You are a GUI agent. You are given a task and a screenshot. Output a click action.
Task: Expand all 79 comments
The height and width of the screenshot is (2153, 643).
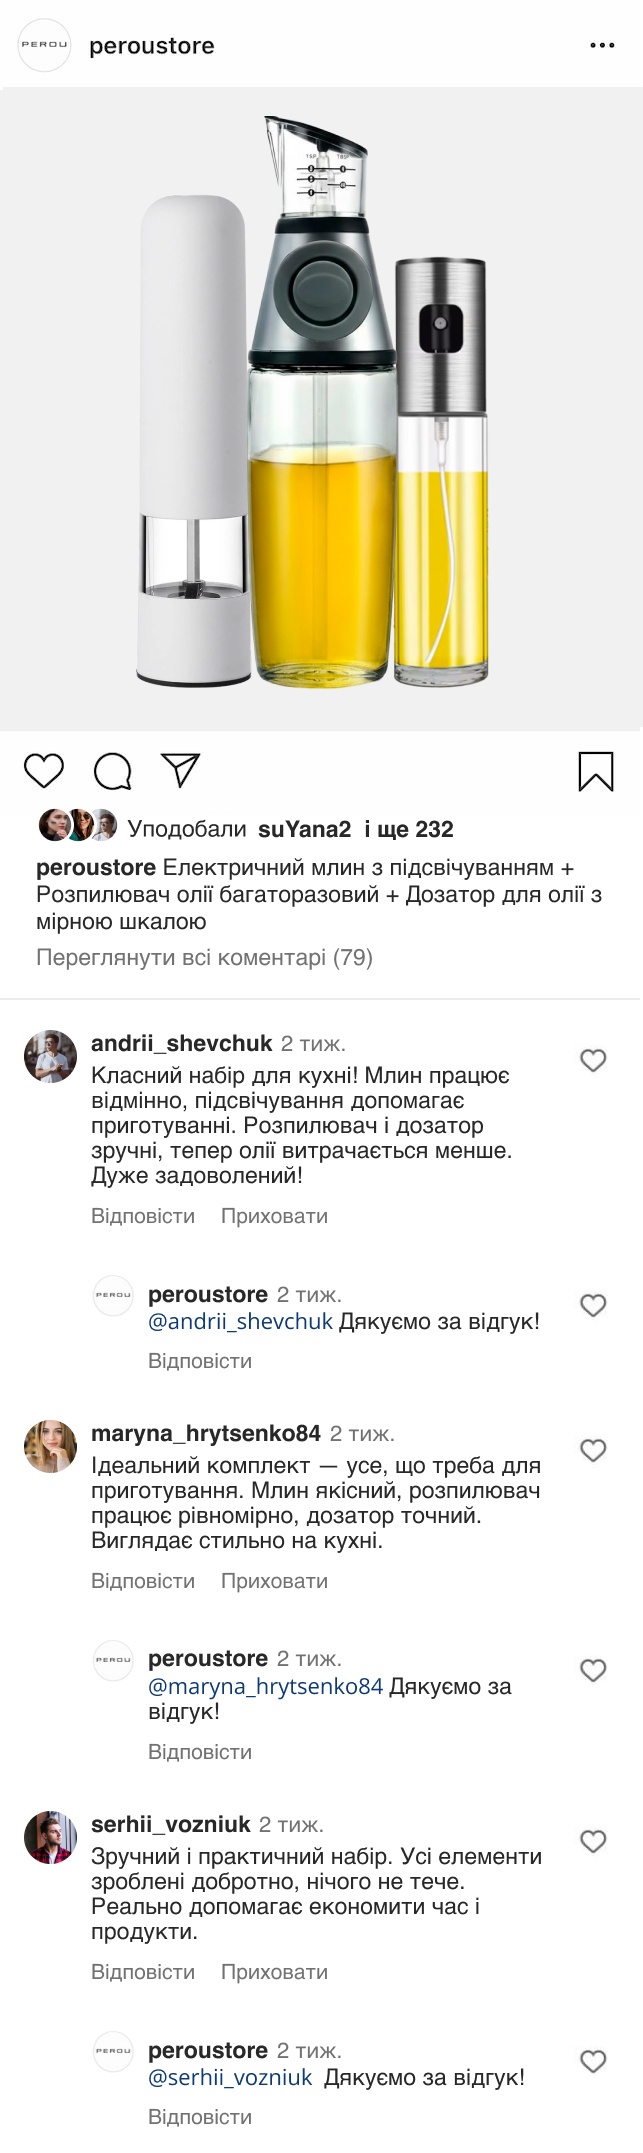204,957
